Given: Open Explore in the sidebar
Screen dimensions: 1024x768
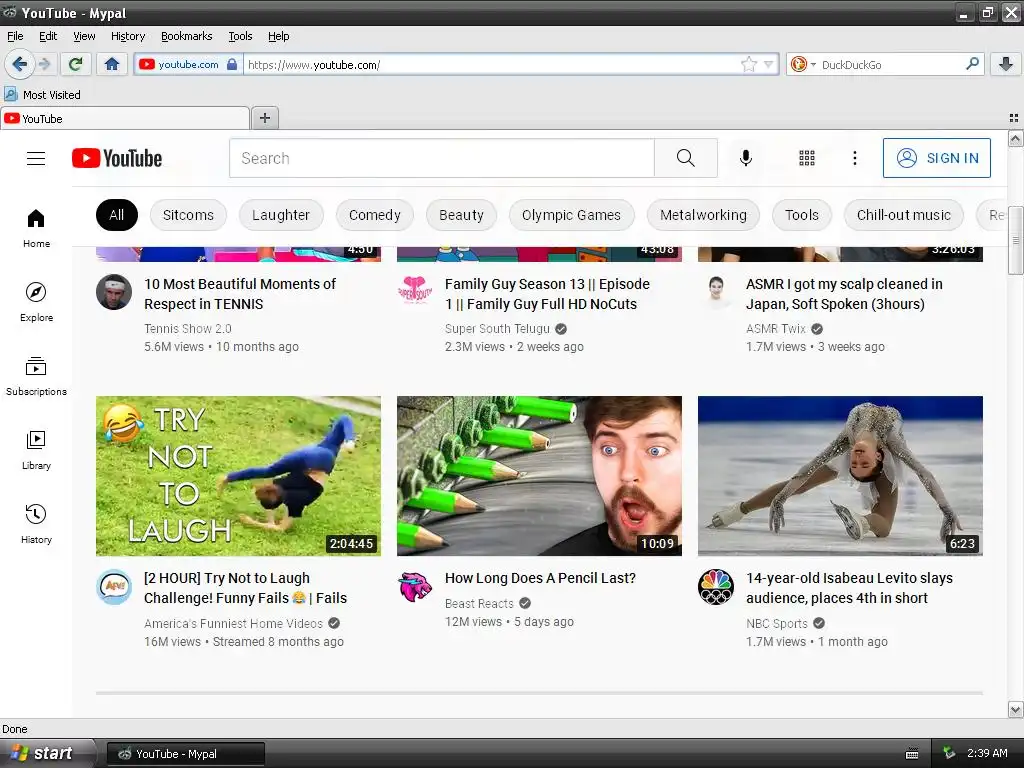Looking at the screenshot, I should coord(37,302).
